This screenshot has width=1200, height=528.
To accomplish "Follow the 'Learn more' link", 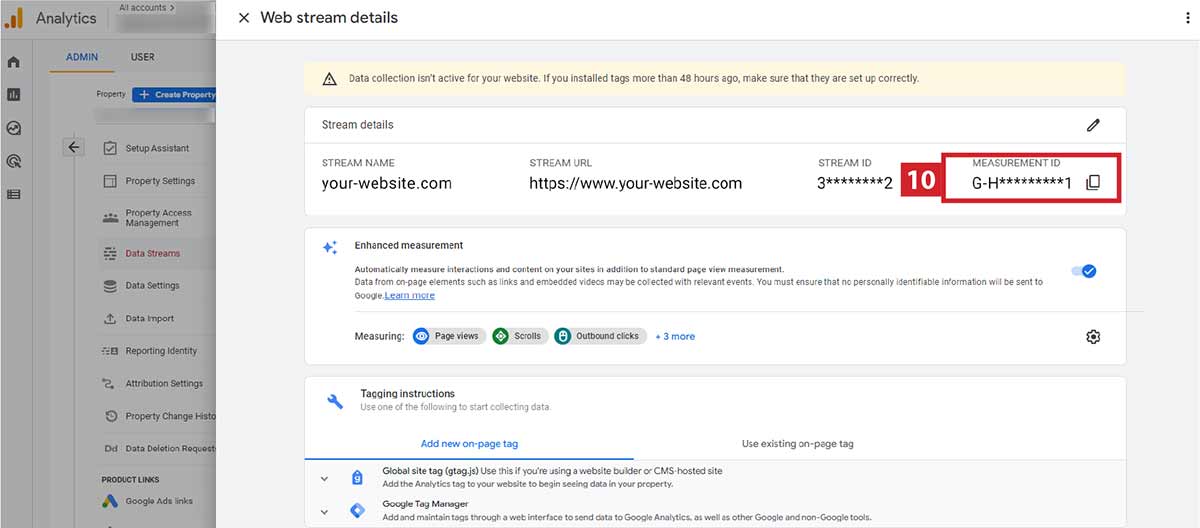I will pyautogui.click(x=410, y=295).
